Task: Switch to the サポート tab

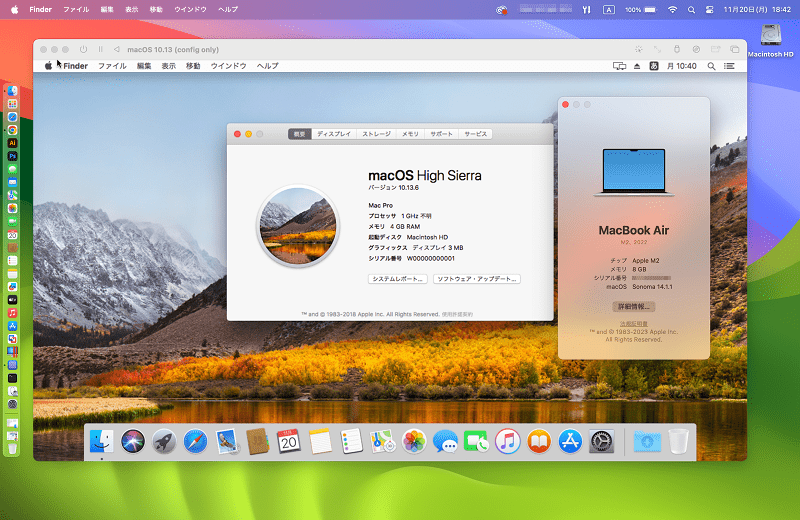Action: (441, 134)
